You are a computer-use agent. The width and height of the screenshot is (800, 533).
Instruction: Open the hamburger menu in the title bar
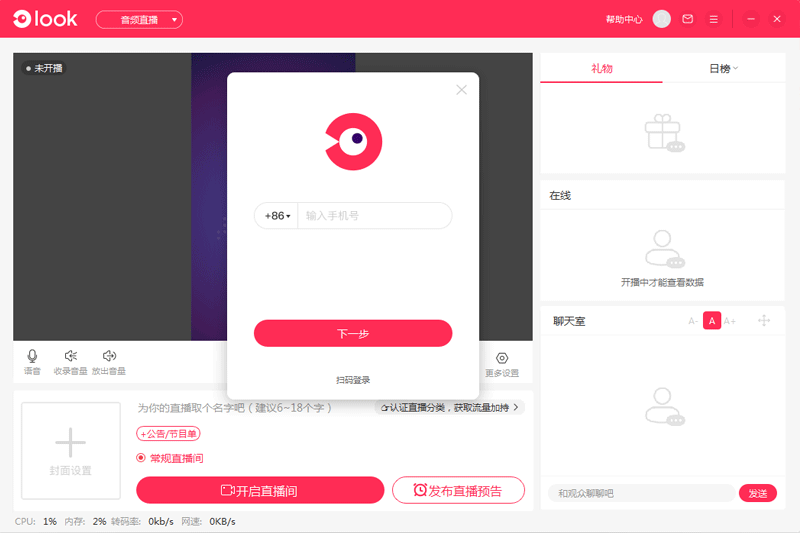tap(713, 19)
